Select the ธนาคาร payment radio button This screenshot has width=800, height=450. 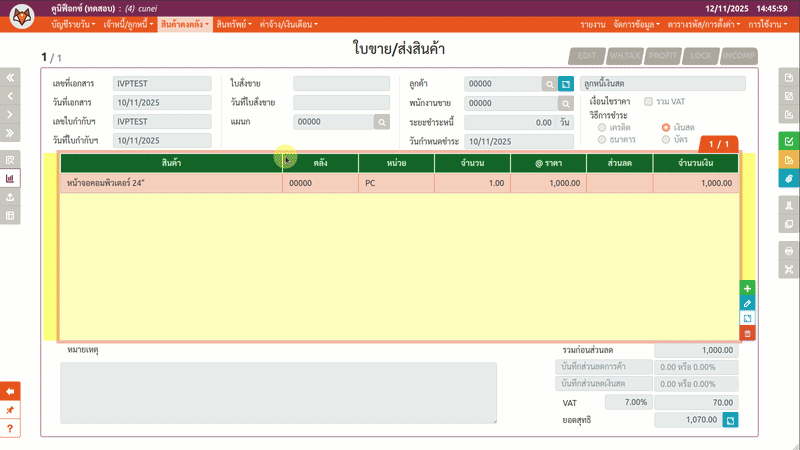(x=601, y=140)
